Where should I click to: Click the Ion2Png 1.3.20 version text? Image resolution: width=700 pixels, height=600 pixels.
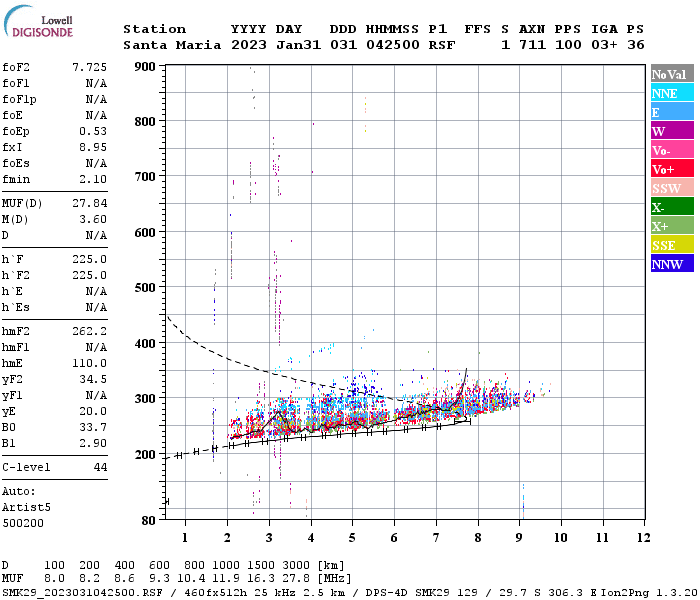pyautogui.click(x=650, y=593)
